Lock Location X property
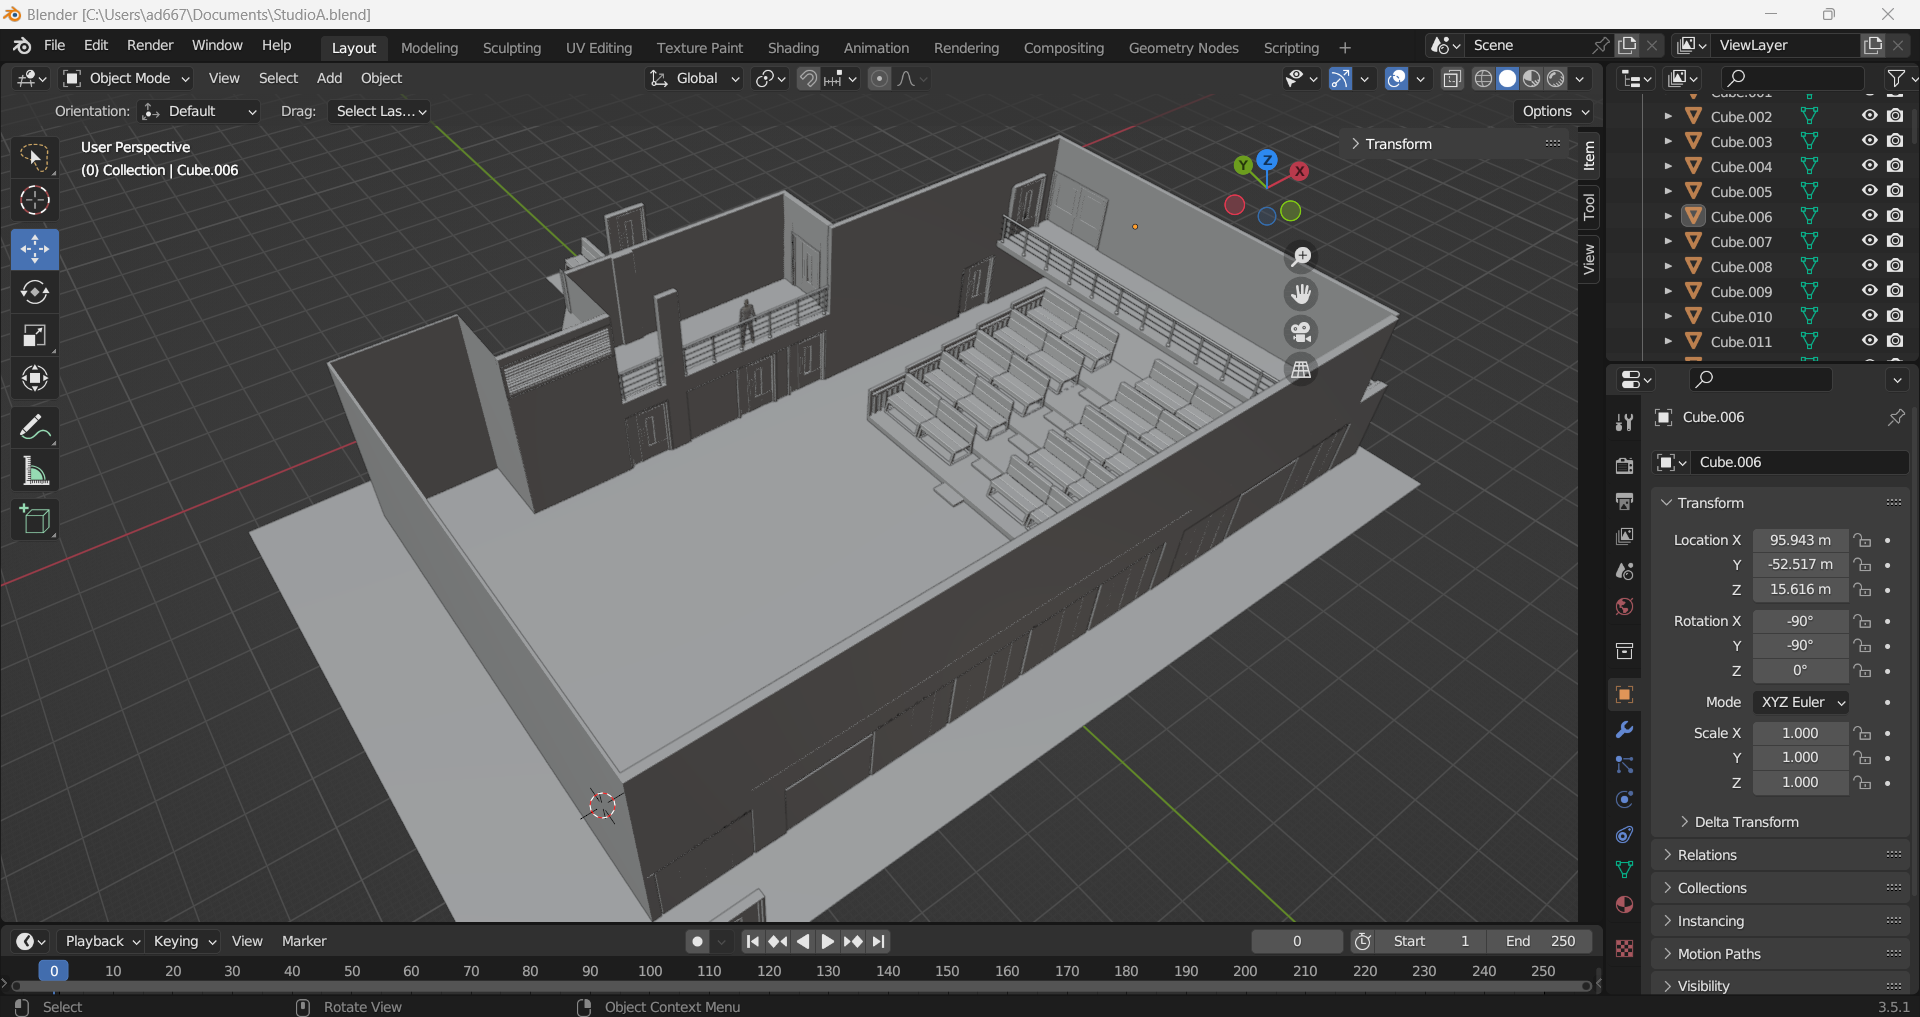Screen dimensions: 1920x1017 [x=1862, y=540]
